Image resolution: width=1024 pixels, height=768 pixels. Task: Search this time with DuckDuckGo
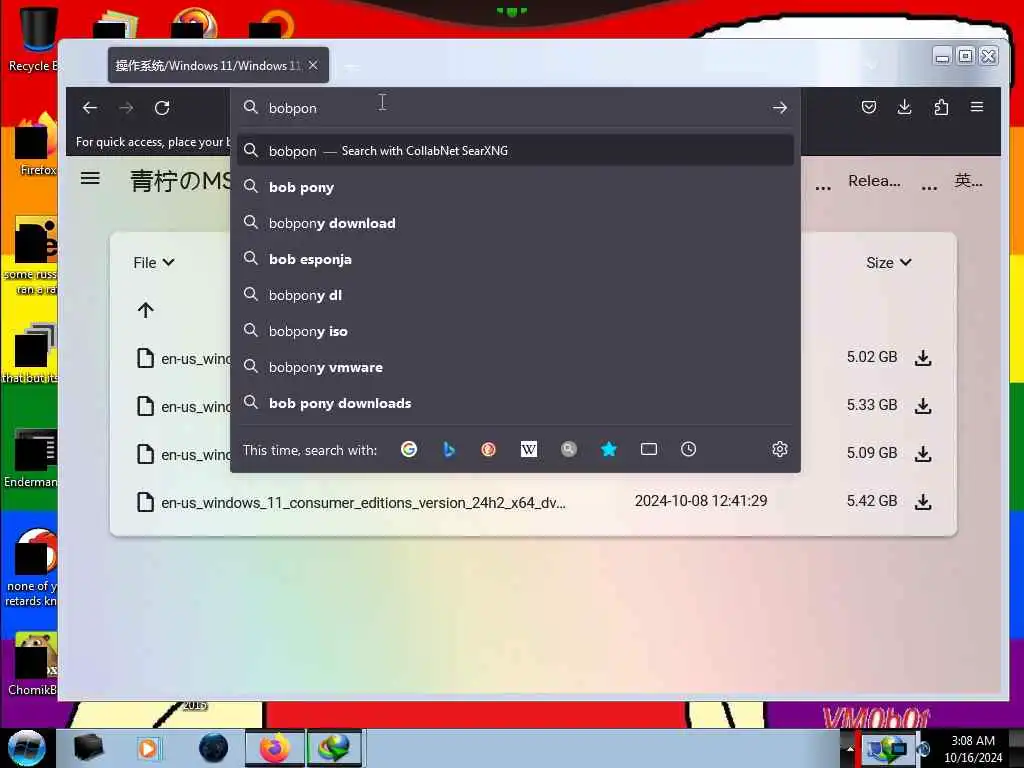pos(488,449)
